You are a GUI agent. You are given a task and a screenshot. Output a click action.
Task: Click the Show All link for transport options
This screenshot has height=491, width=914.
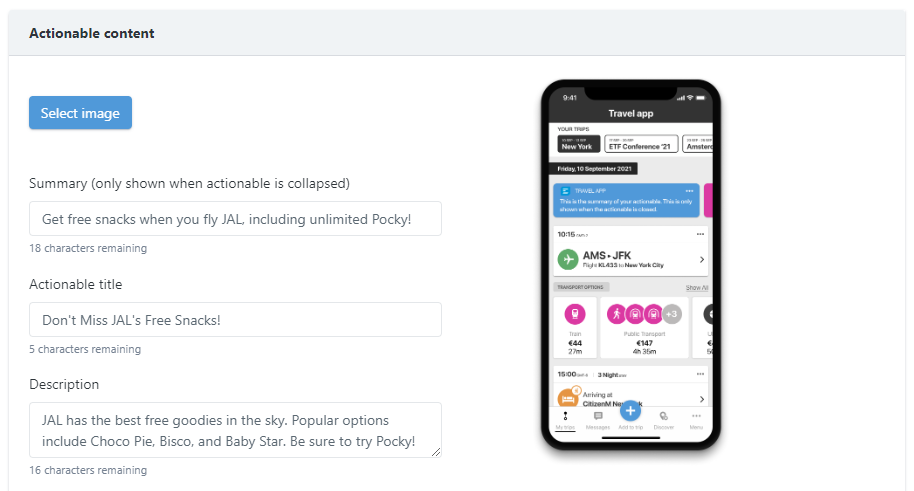pyautogui.click(x=697, y=288)
